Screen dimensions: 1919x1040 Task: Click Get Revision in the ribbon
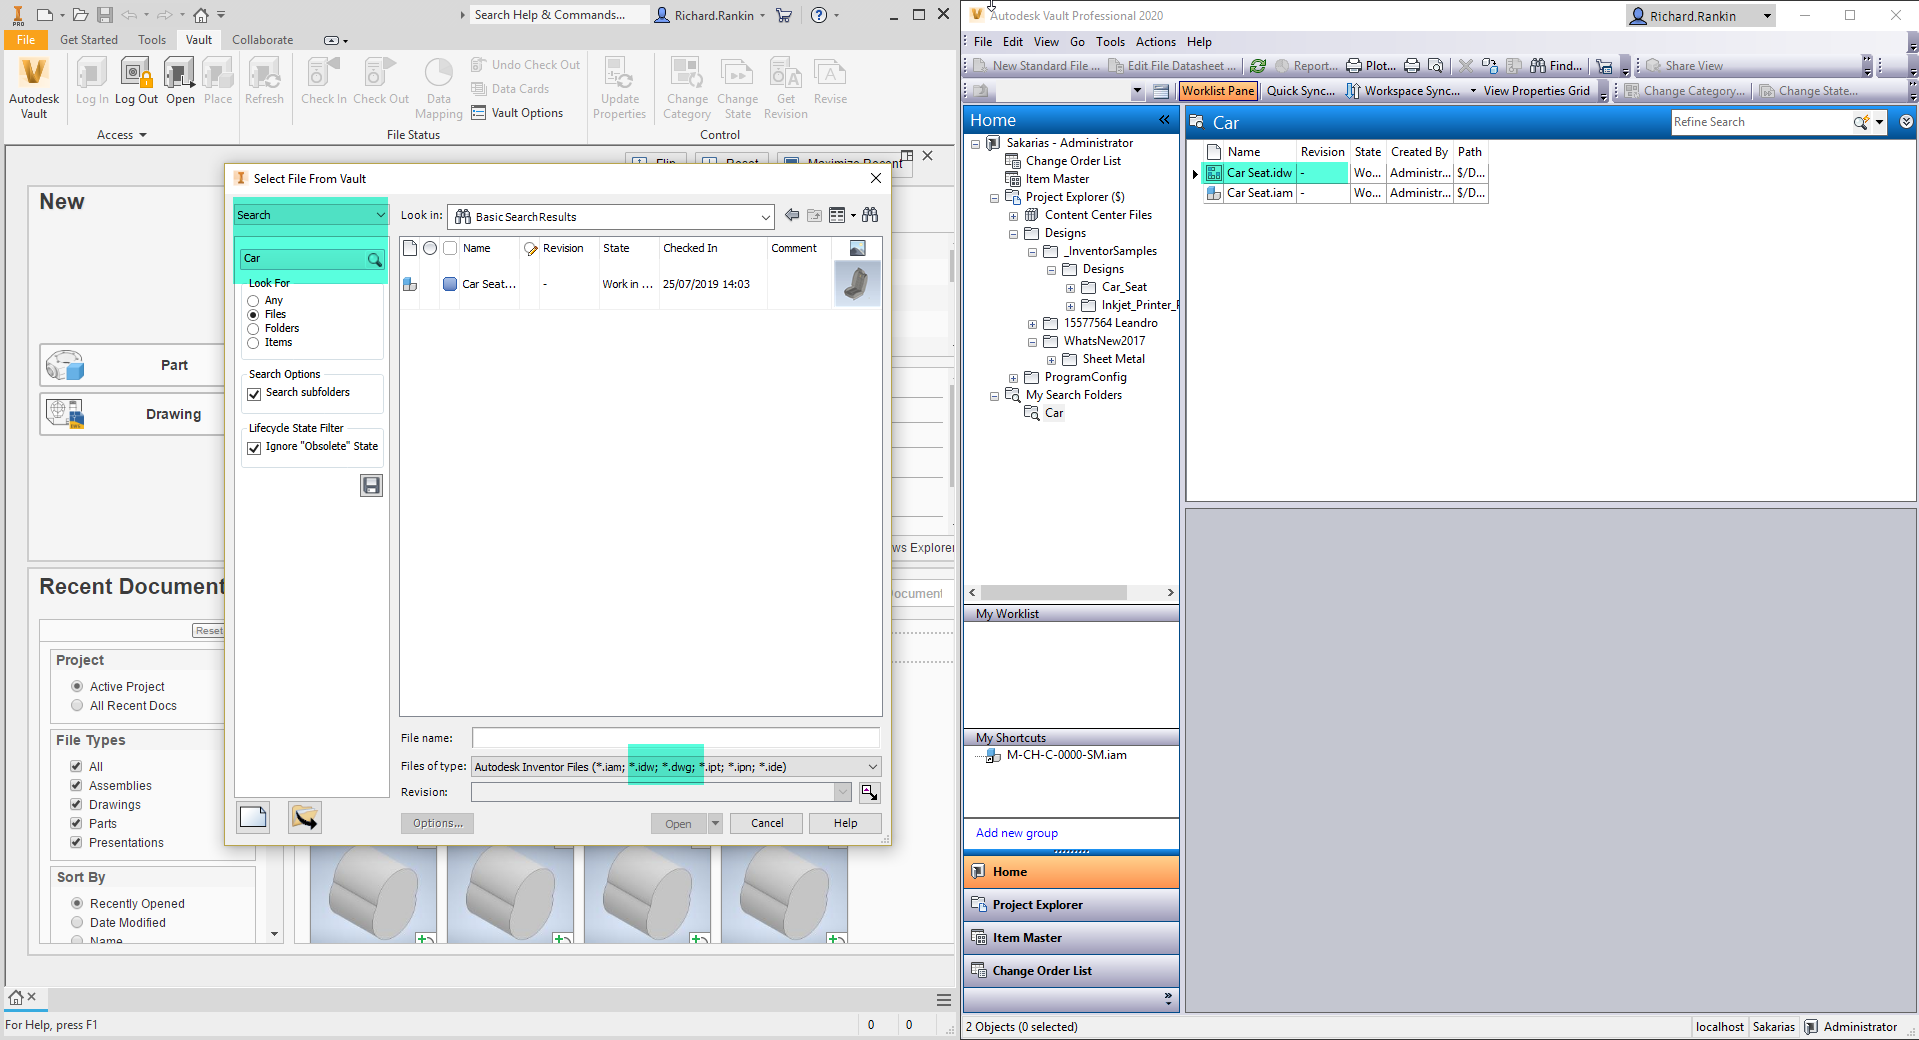click(x=786, y=88)
